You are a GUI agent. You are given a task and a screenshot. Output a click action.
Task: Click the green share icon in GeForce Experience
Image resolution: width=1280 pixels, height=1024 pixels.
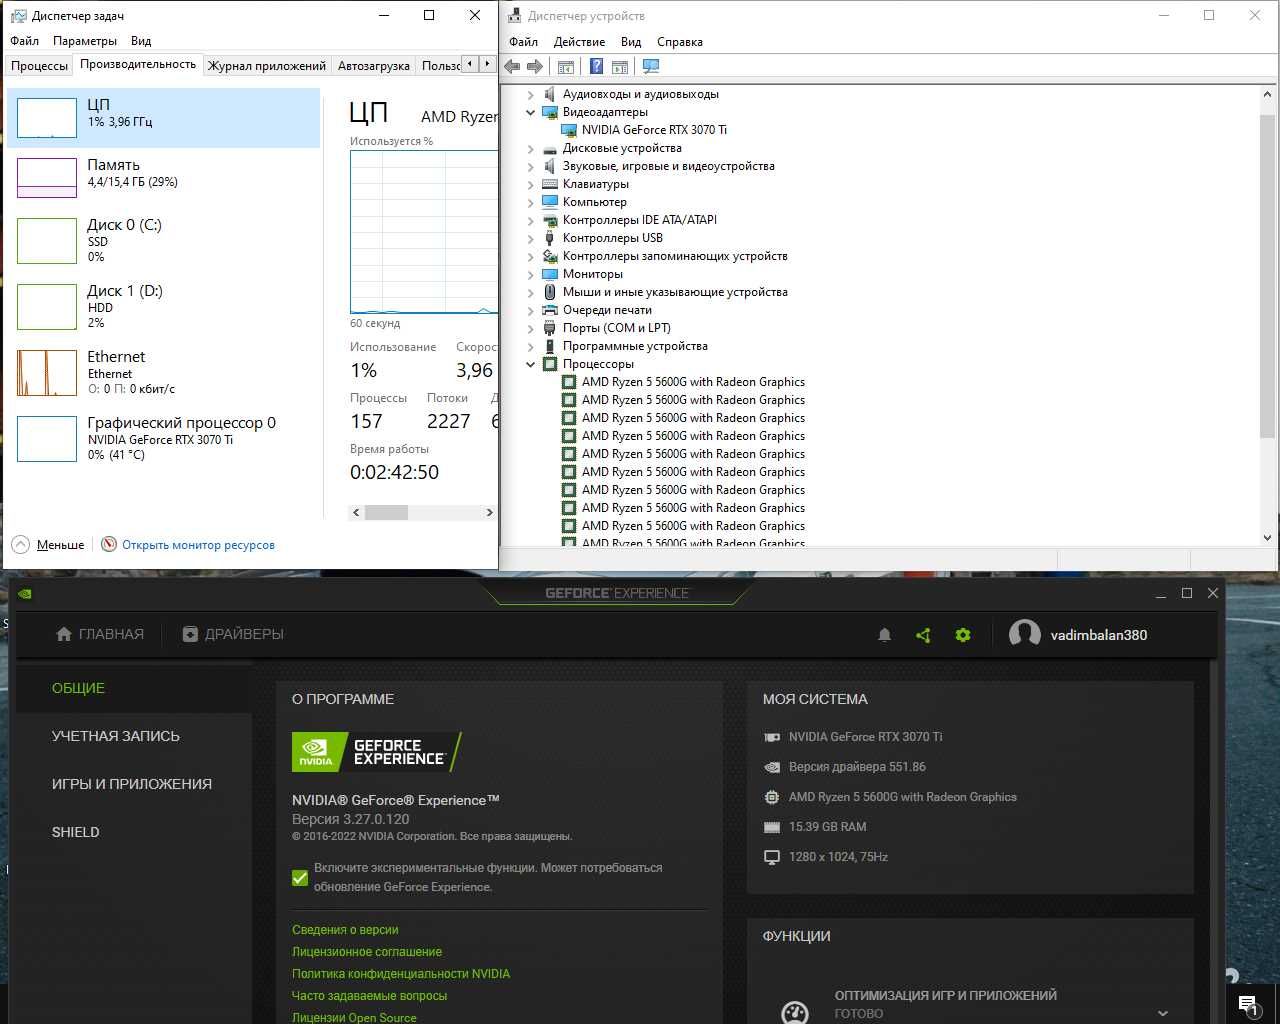pos(923,635)
